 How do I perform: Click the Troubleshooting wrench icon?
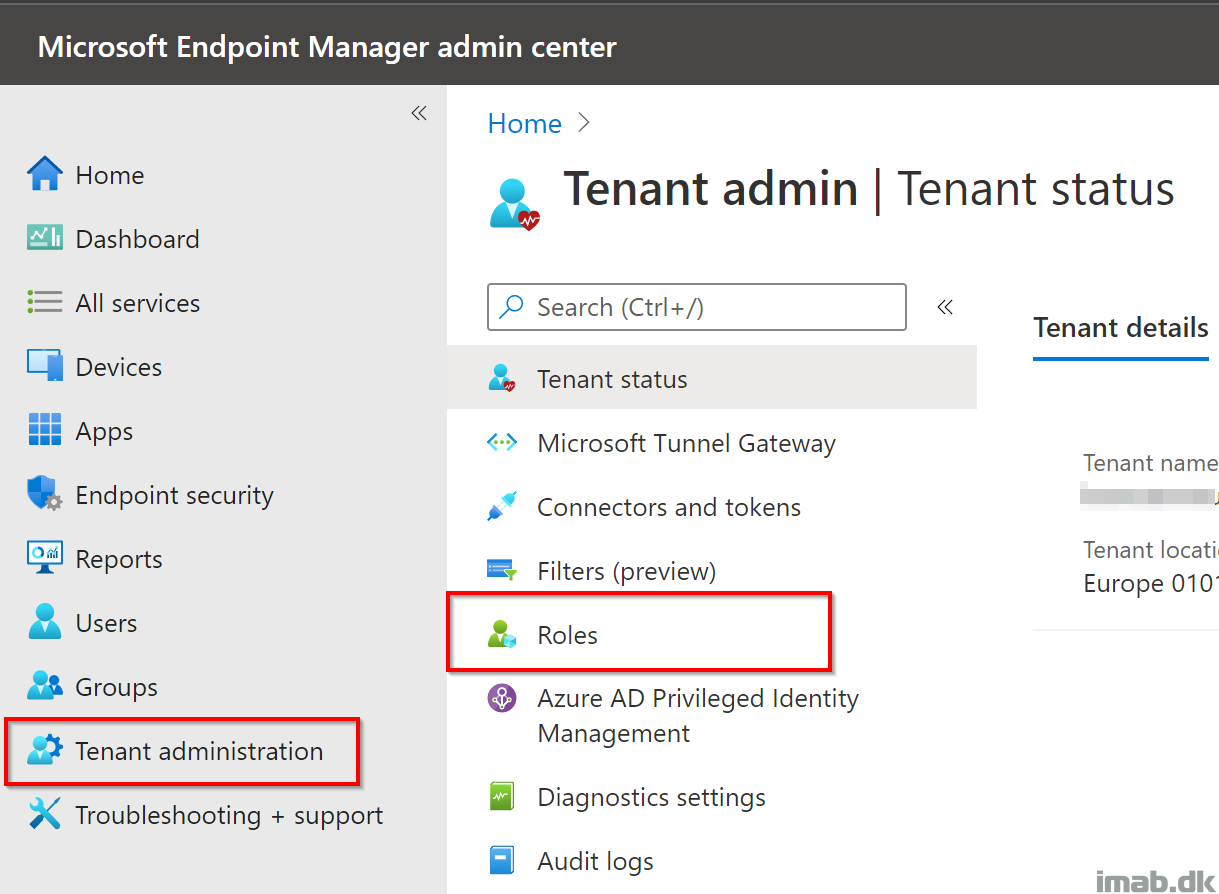45,814
